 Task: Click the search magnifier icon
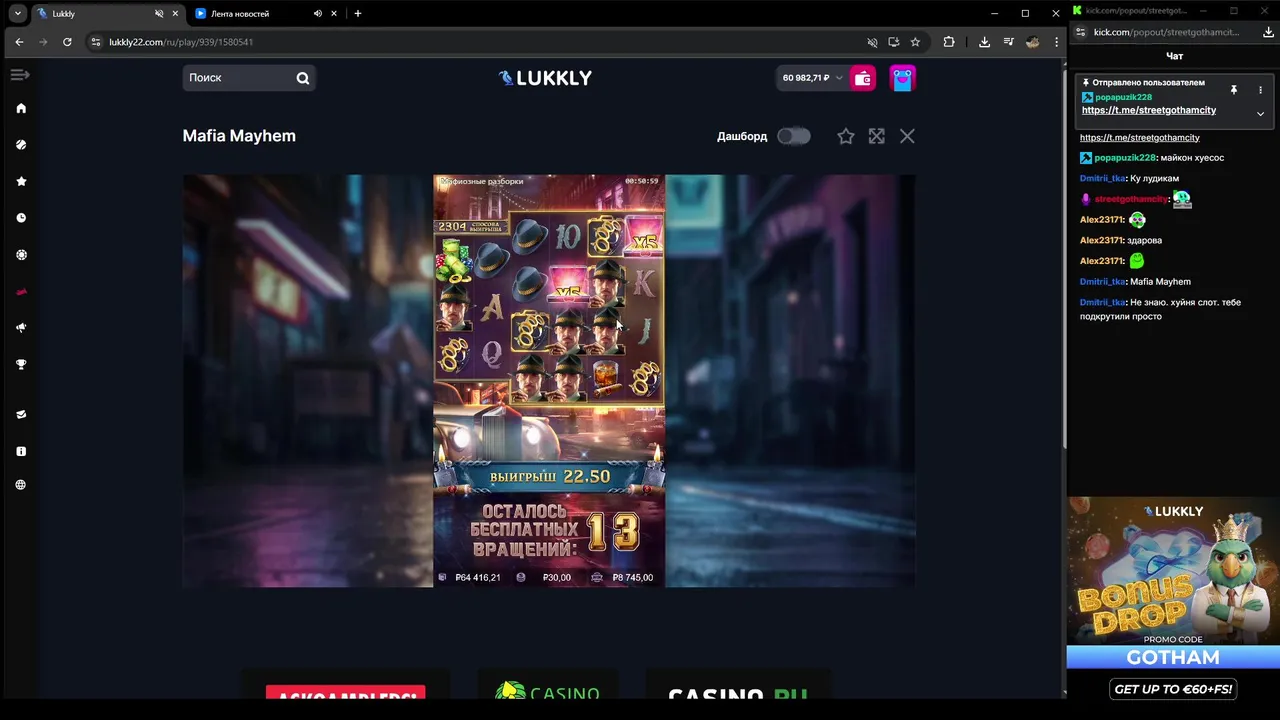303,78
